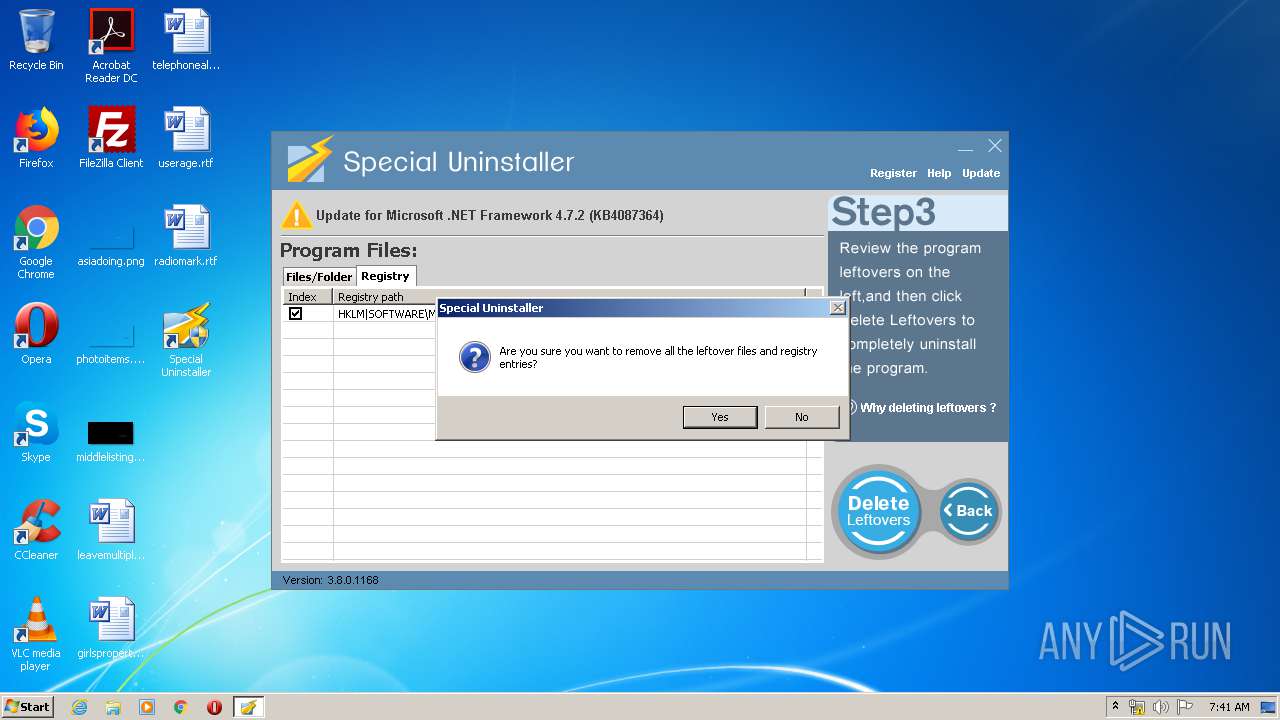Click the yellow warning triangle icon
The height and width of the screenshot is (720, 1280).
(297, 215)
